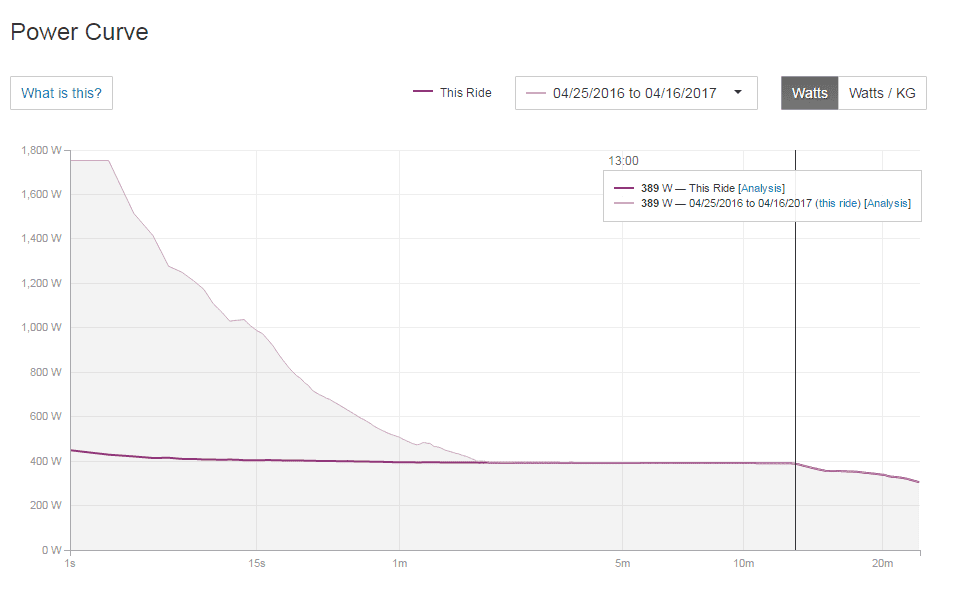Screen dimensions: 974x596
Task: Open the 04/25/2016 to 04/16/2017 date dropdown
Action: (635, 93)
